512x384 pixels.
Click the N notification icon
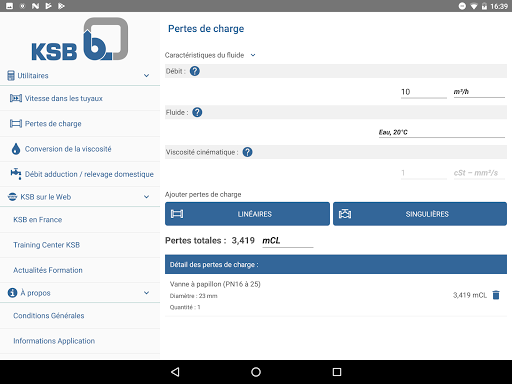coord(35,6)
